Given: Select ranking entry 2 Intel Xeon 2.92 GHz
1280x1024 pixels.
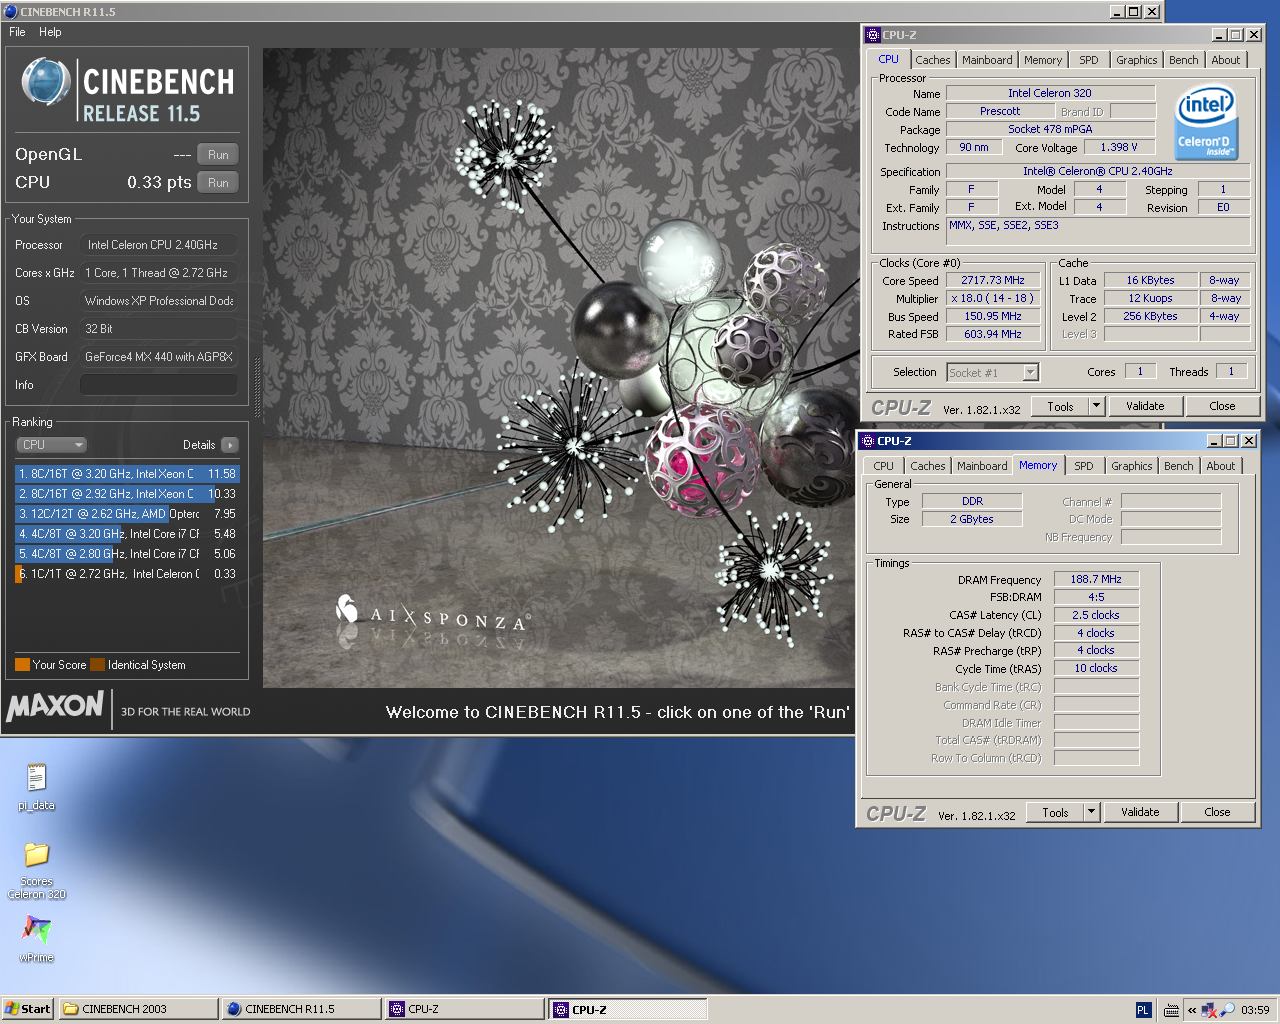Looking at the screenshot, I should (127, 494).
